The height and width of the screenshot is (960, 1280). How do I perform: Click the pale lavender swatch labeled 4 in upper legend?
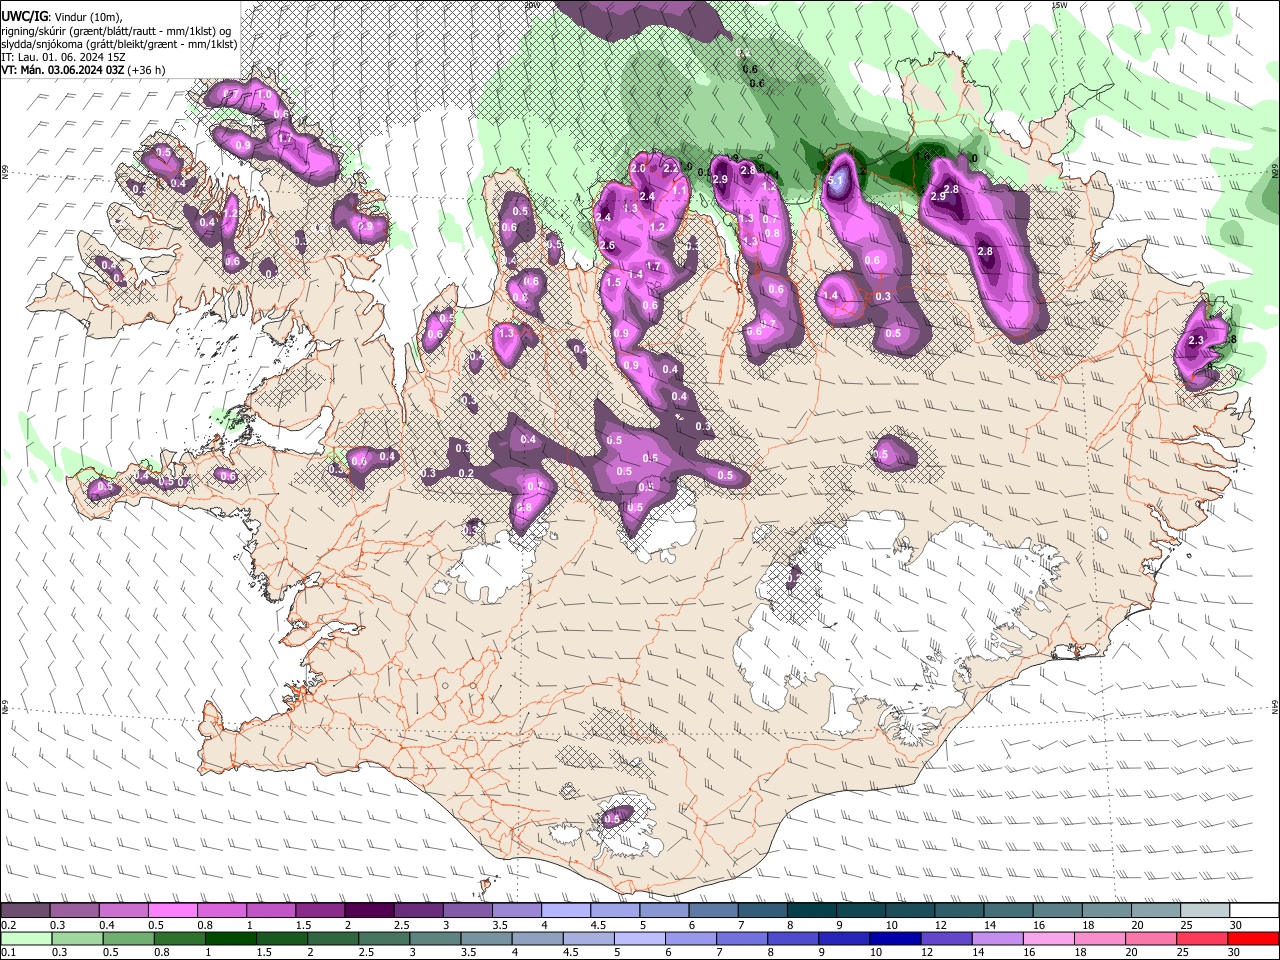[564, 911]
